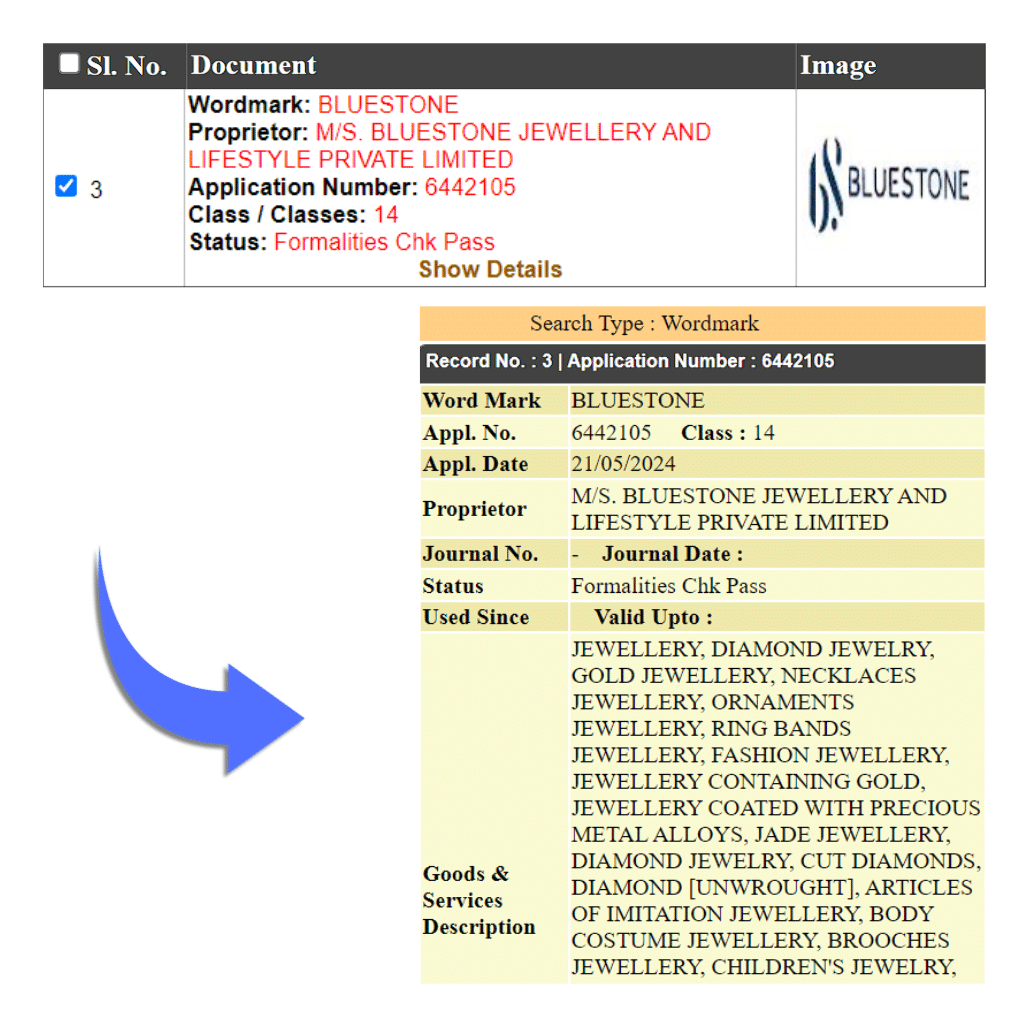Click the Goods & Services Description label

point(478,900)
